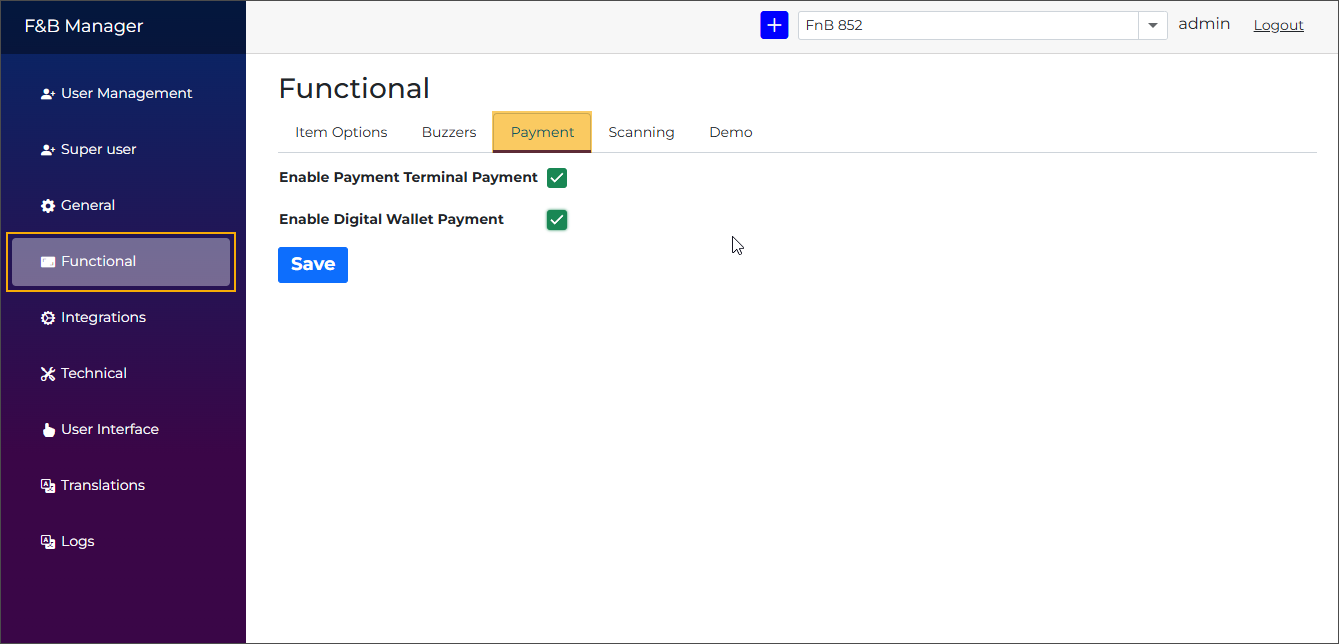Select the Technical wrench icon
This screenshot has width=1339, height=644.
tap(47, 373)
